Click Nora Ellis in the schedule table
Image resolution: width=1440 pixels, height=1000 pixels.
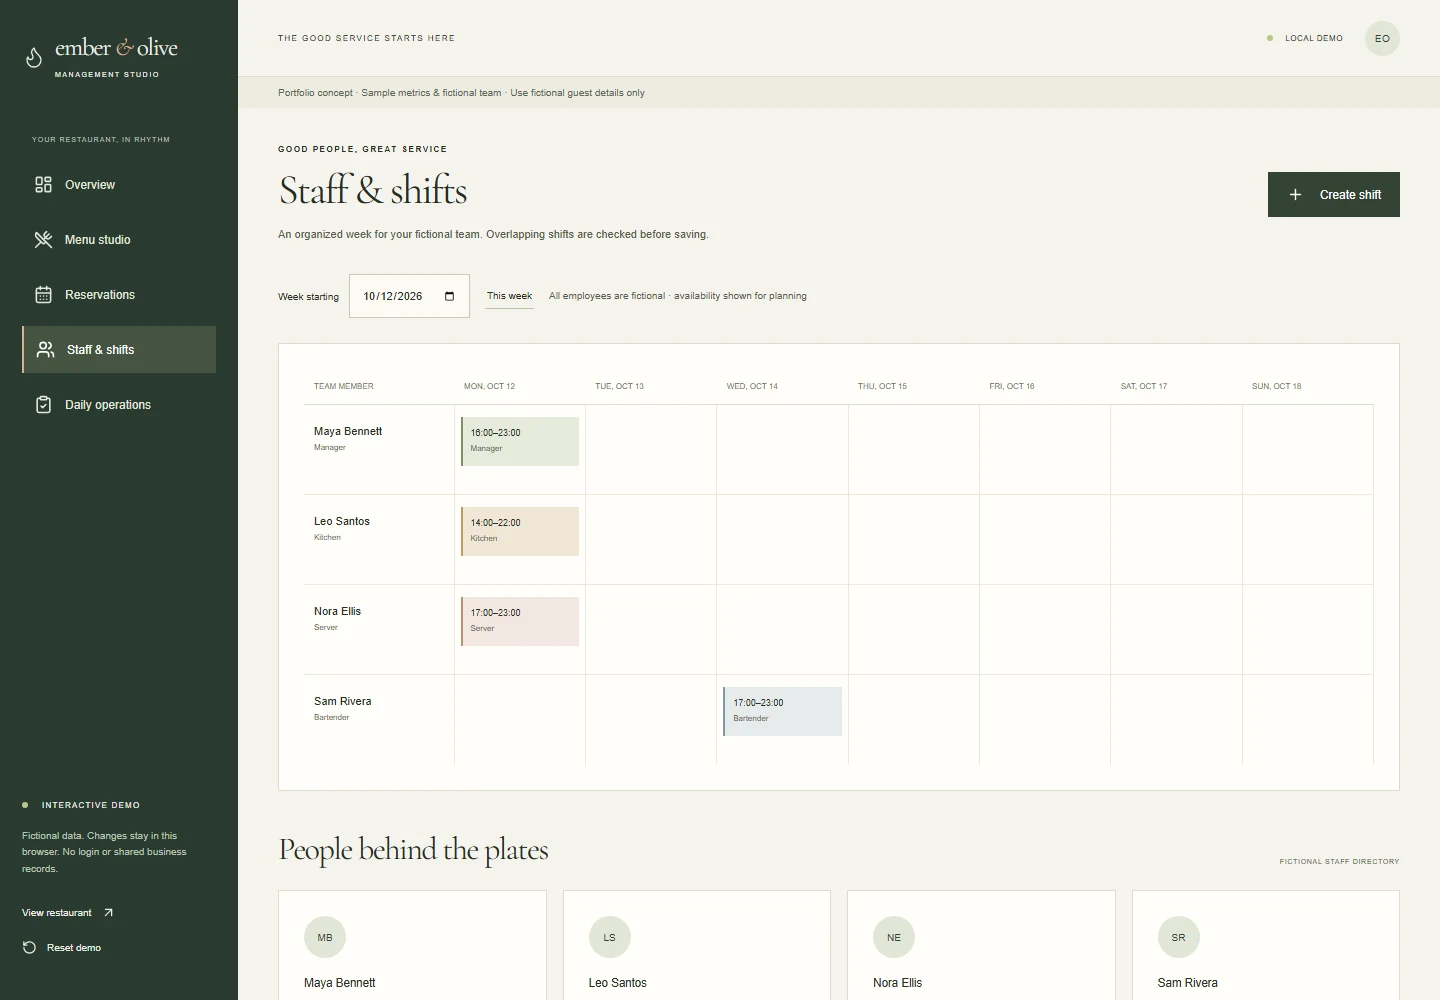(338, 612)
